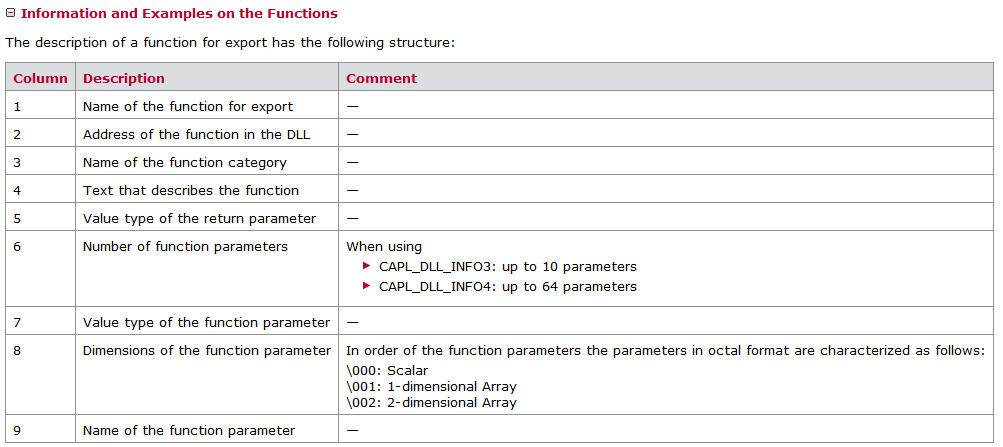Viewport: 1003px width, 447px height.
Task: Click 'Name of the function category' text
Action: tap(185, 162)
